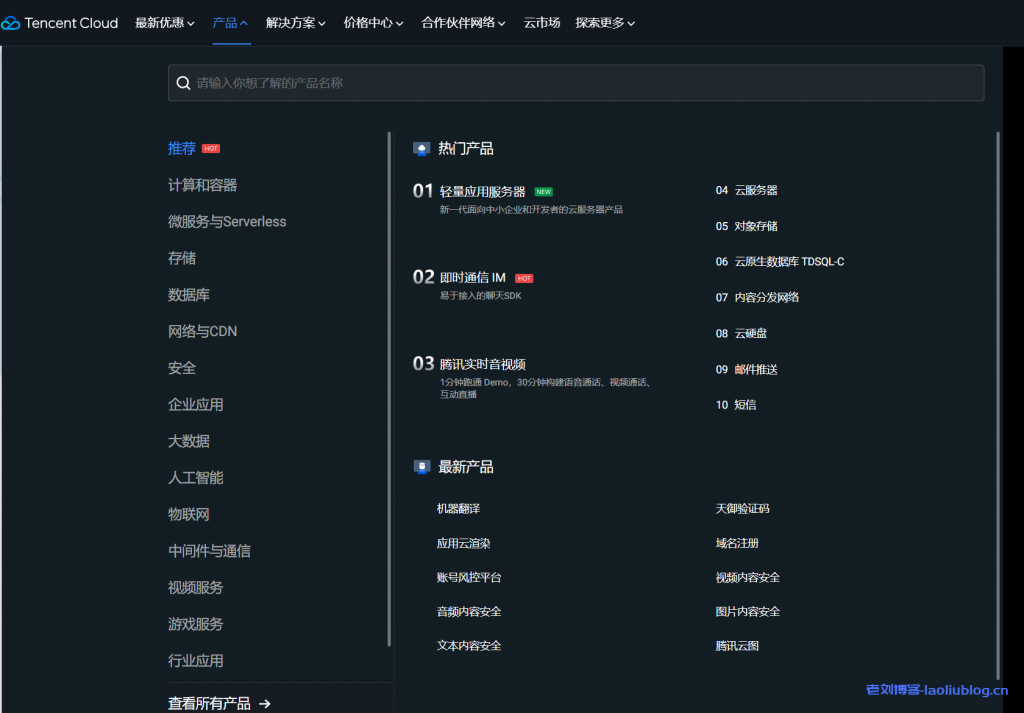Click the NEW badge beside 轻量应用服务器
The height and width of the screenshot is (713, 1024).
coord(543,189)
